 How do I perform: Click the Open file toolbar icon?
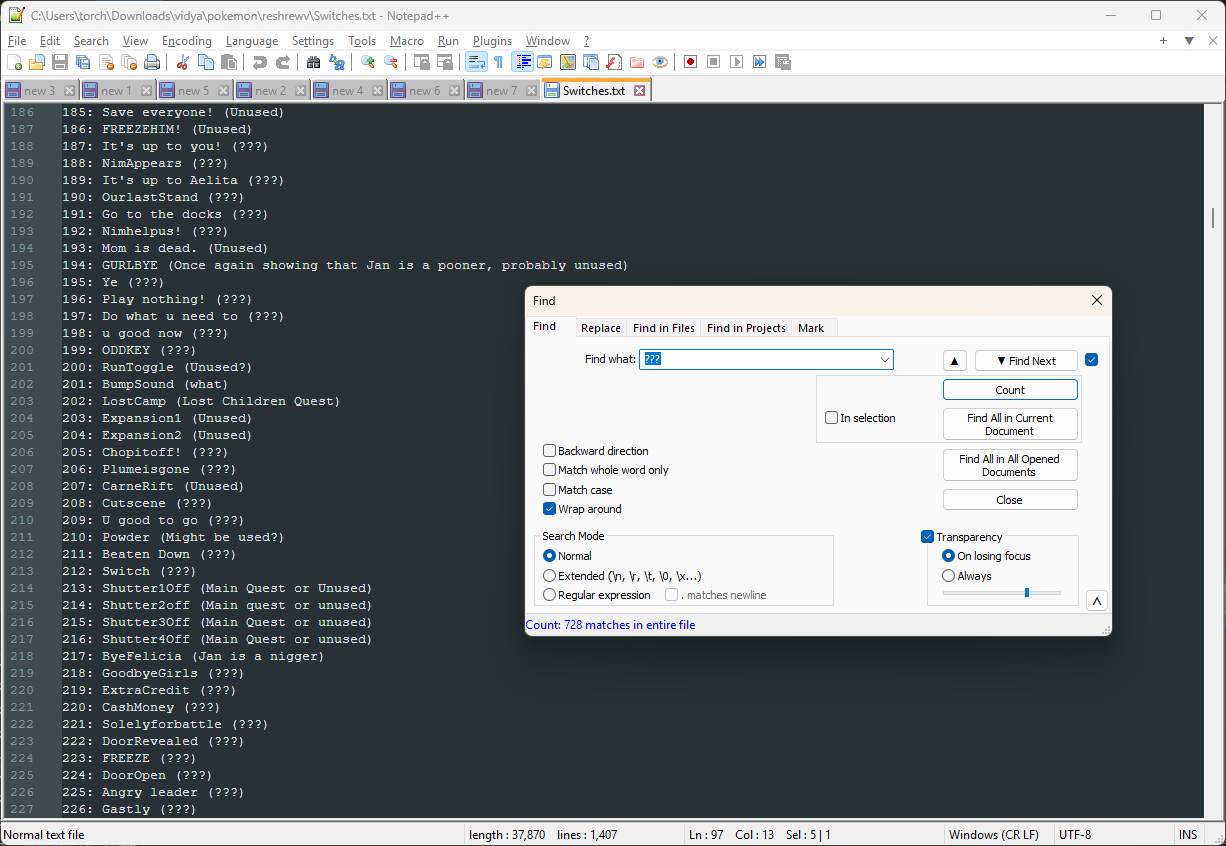point(37,62)
